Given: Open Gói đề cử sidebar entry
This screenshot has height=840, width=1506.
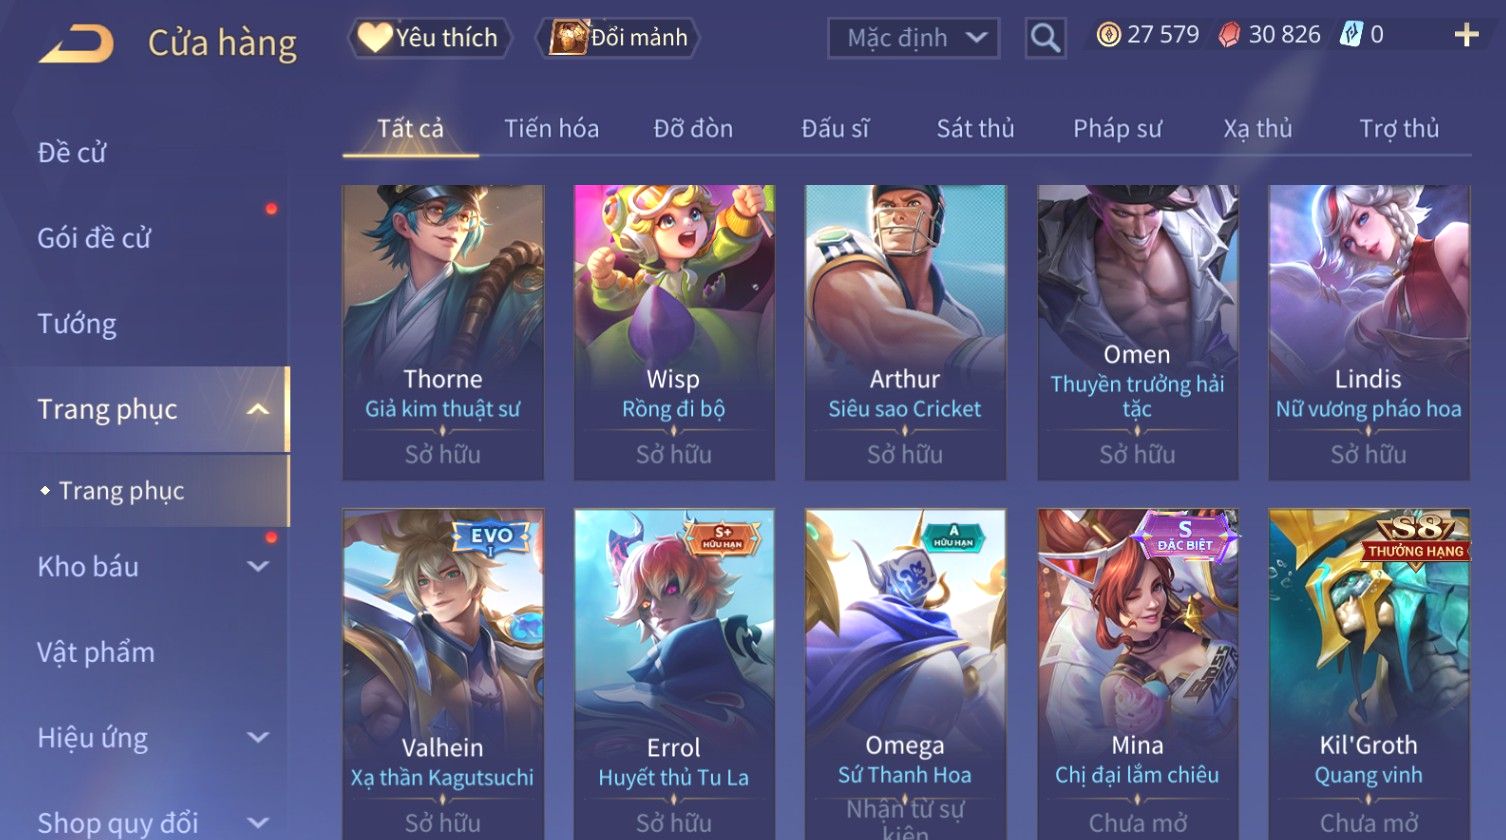Looking at the screenshot, I should 94,238.
